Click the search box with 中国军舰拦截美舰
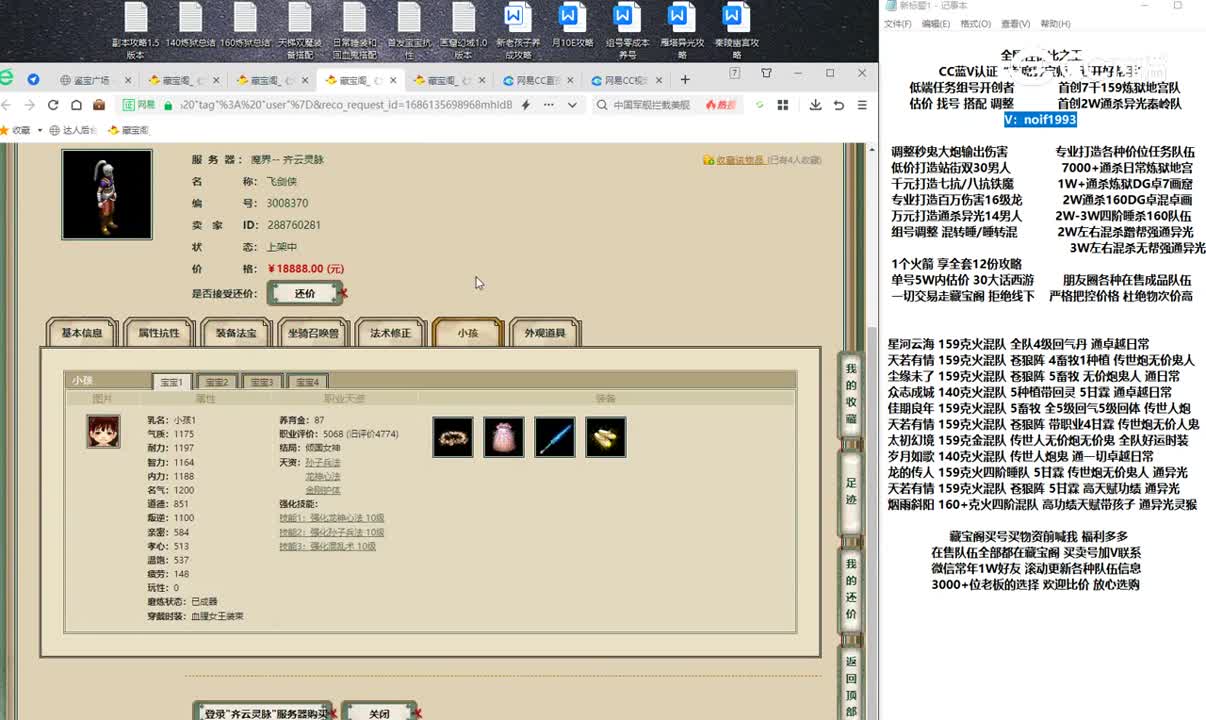This screenshot has width=1206, height=720. pos(650,105)
